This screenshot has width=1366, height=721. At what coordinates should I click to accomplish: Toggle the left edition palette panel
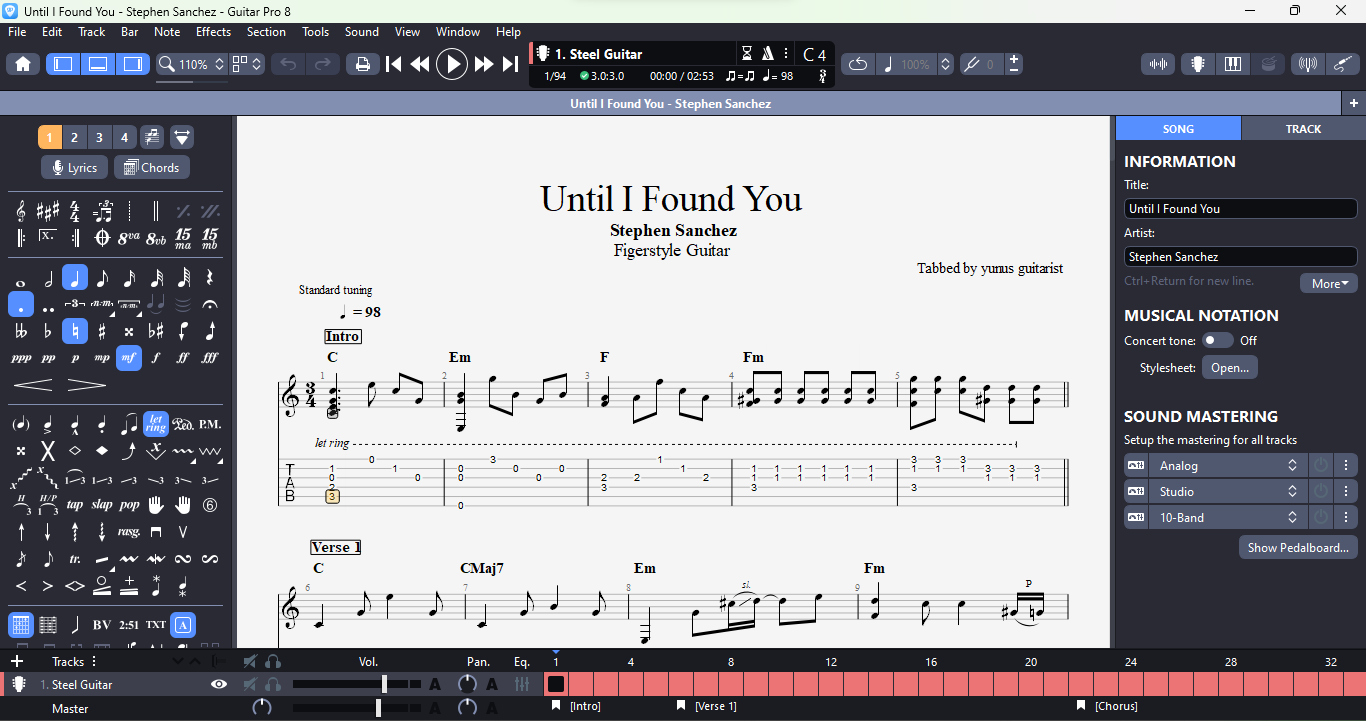tap(63, 64)
